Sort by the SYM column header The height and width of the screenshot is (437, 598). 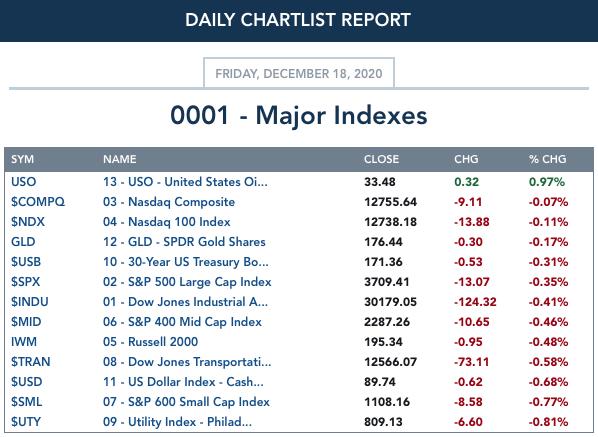tap(22, 159)
